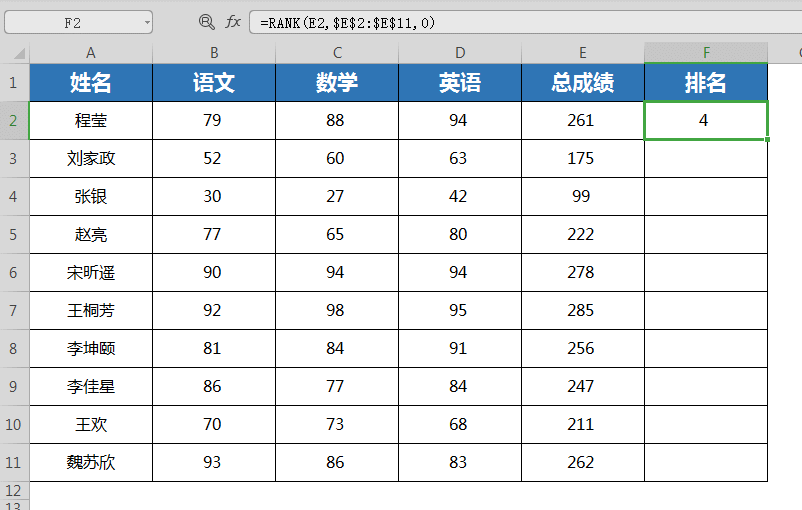
Task: Select empty ranking cell in 刘家政 row
Action: (706, 159)
